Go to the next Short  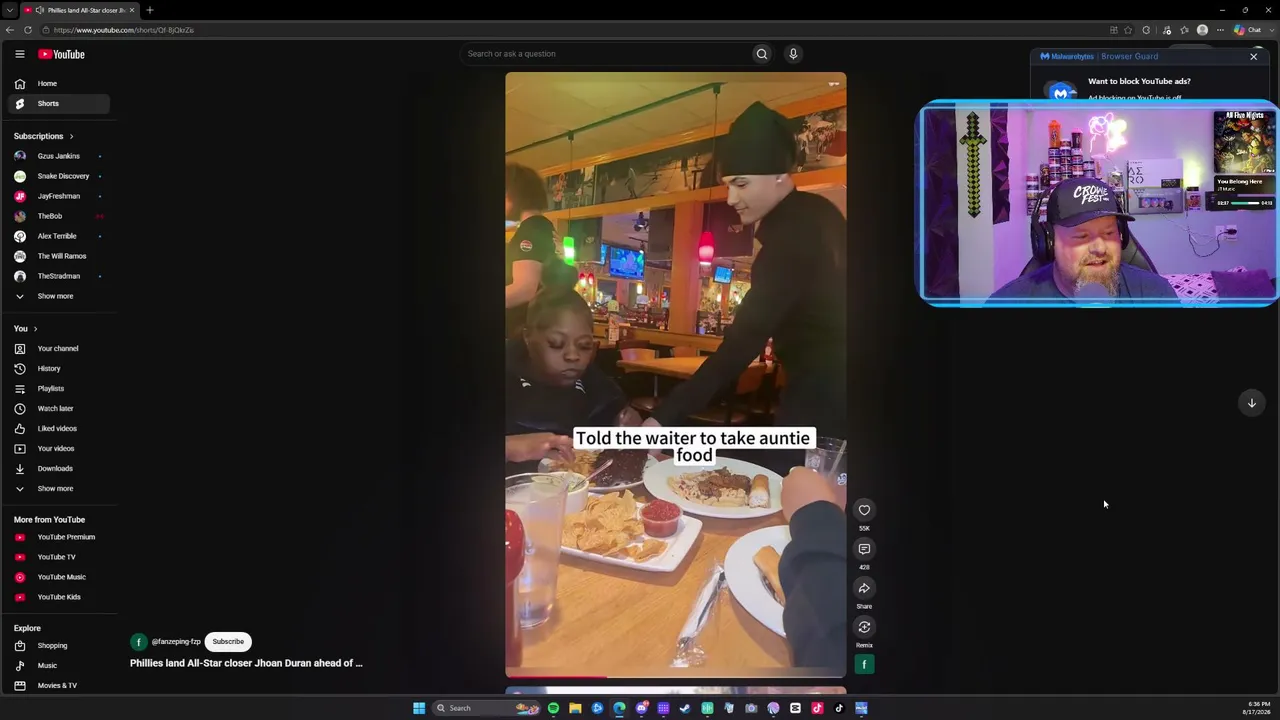coord(1251,403)
